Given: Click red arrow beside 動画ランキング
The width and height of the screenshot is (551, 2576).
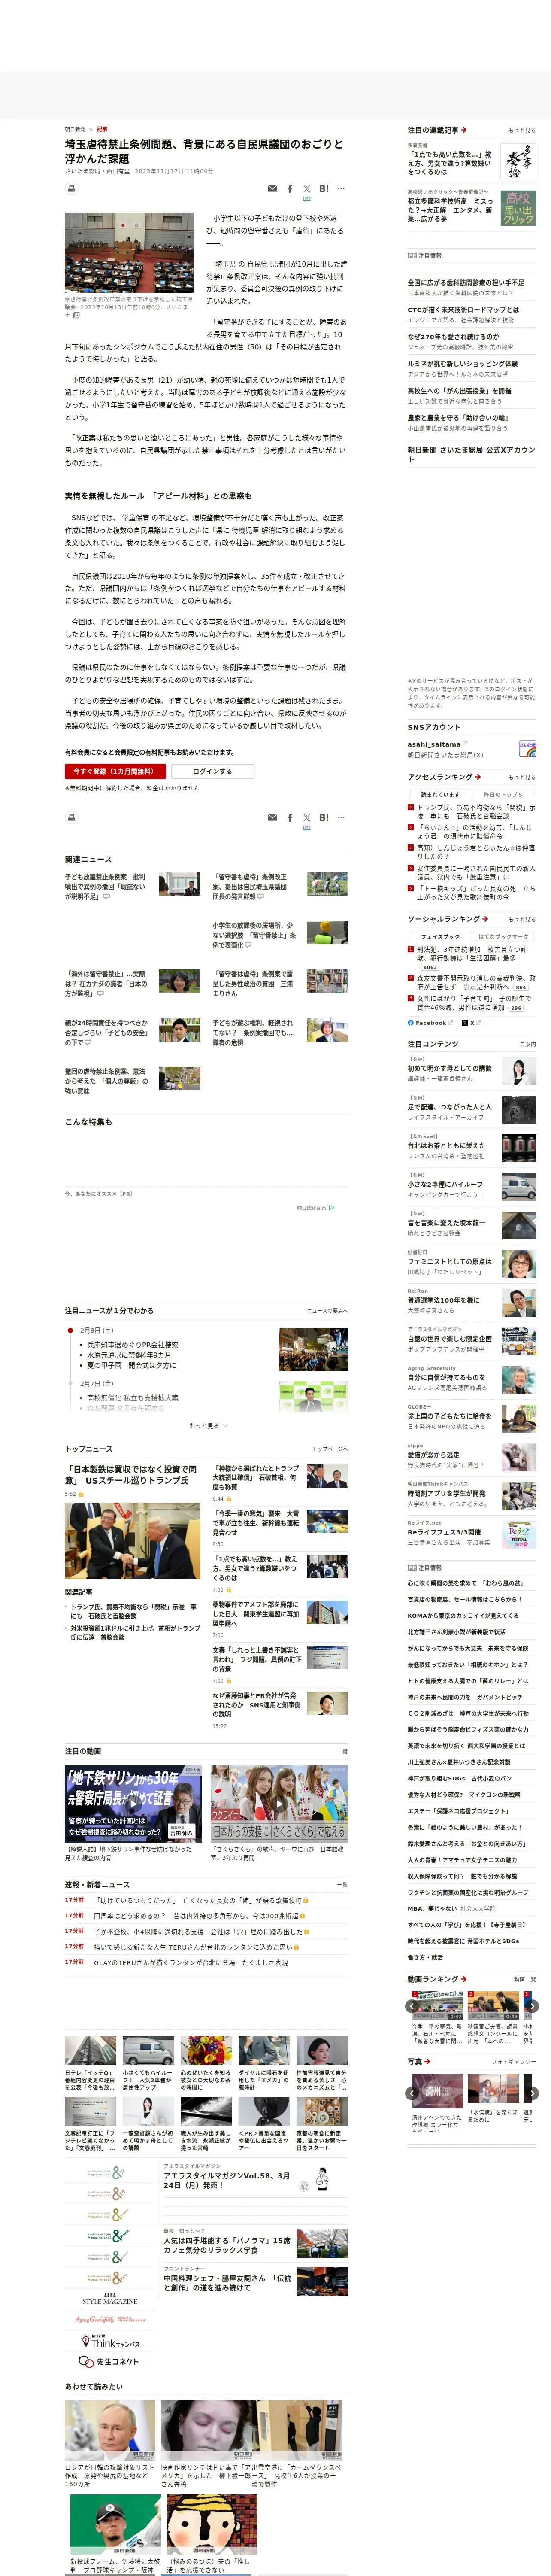Looking at the screenshot, I should [464, 1978].
